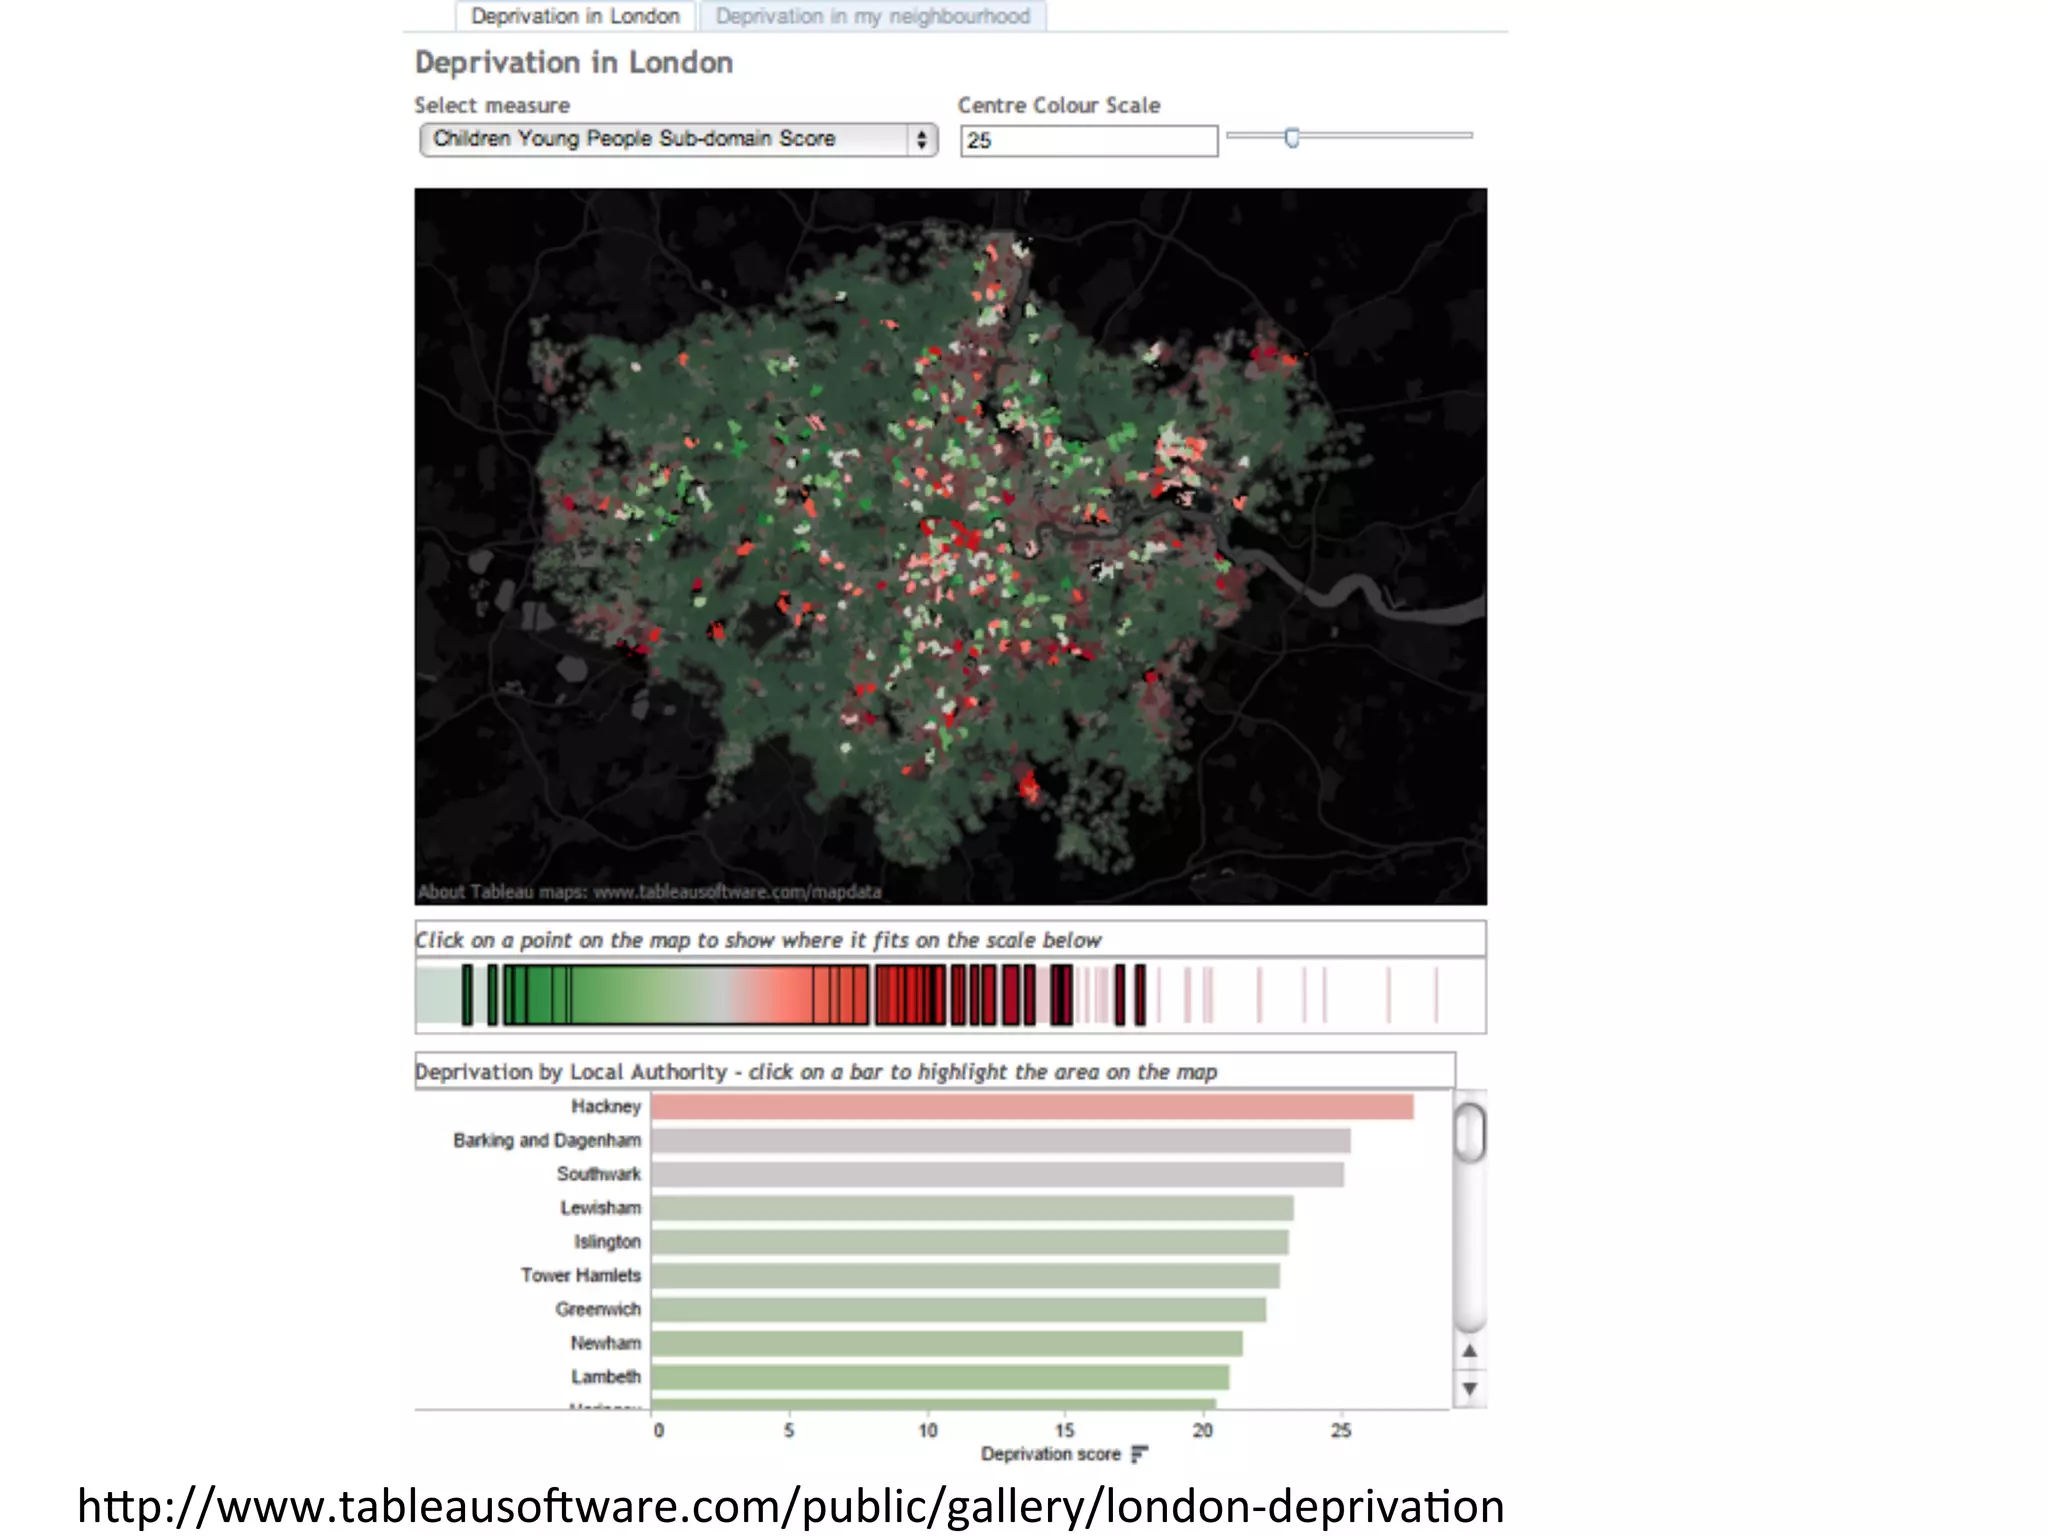Click the Centre Colour Scale value field

pos(1088,141)
